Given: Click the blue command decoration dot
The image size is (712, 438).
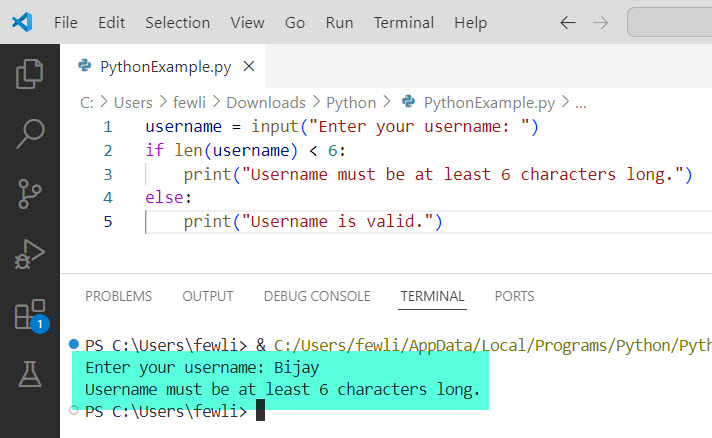Looking at the screenshot, I should [74, 344].
